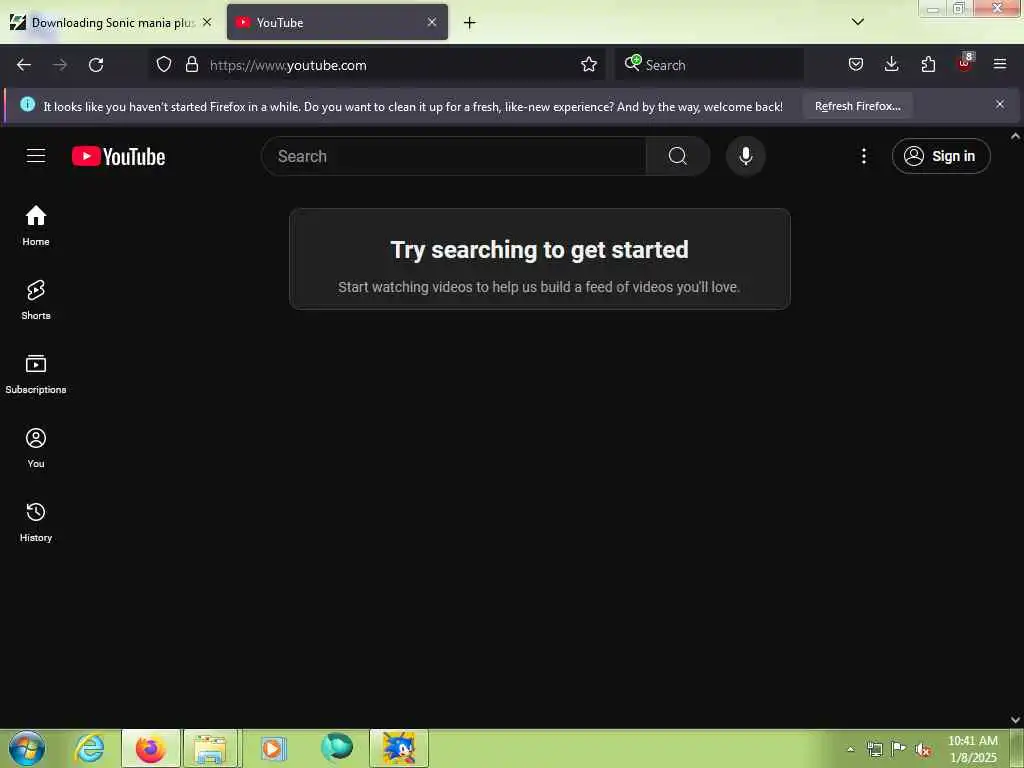The image size is (1024, 768).
Task: Click the Firefox toolbar Search box
Action: [710, 65]
